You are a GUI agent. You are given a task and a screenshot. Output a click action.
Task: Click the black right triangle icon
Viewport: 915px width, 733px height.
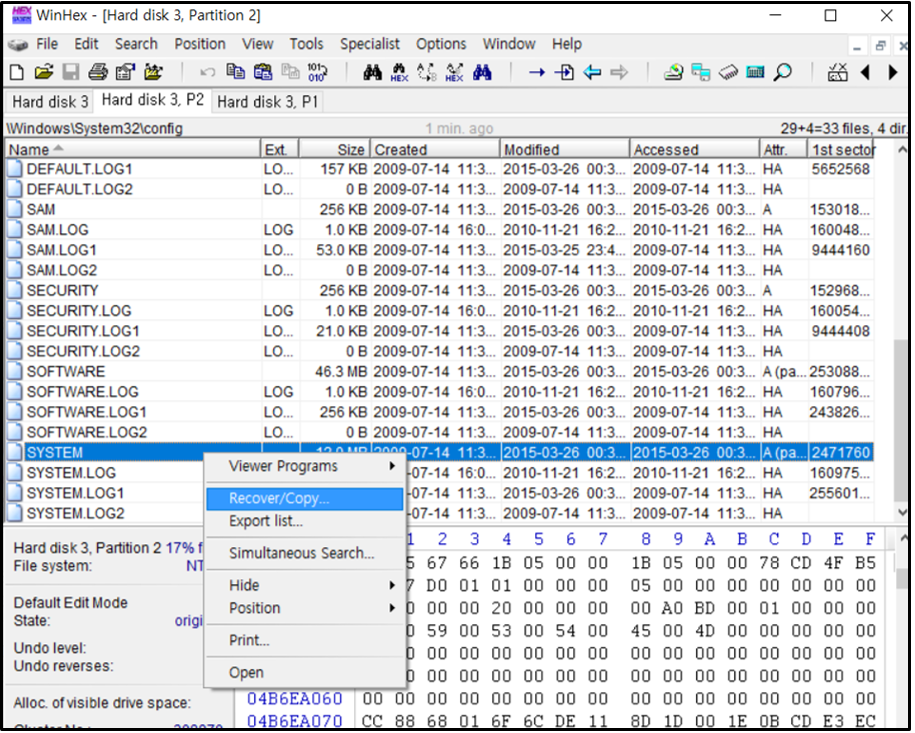tap(893, 72)
